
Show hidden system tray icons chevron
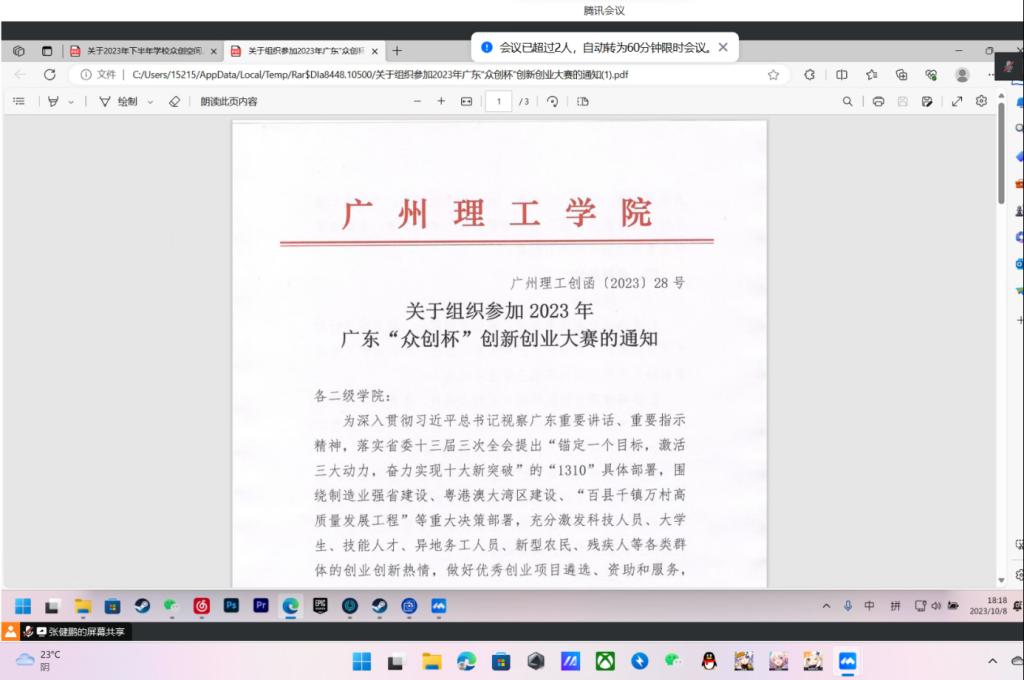coord(826,606)
